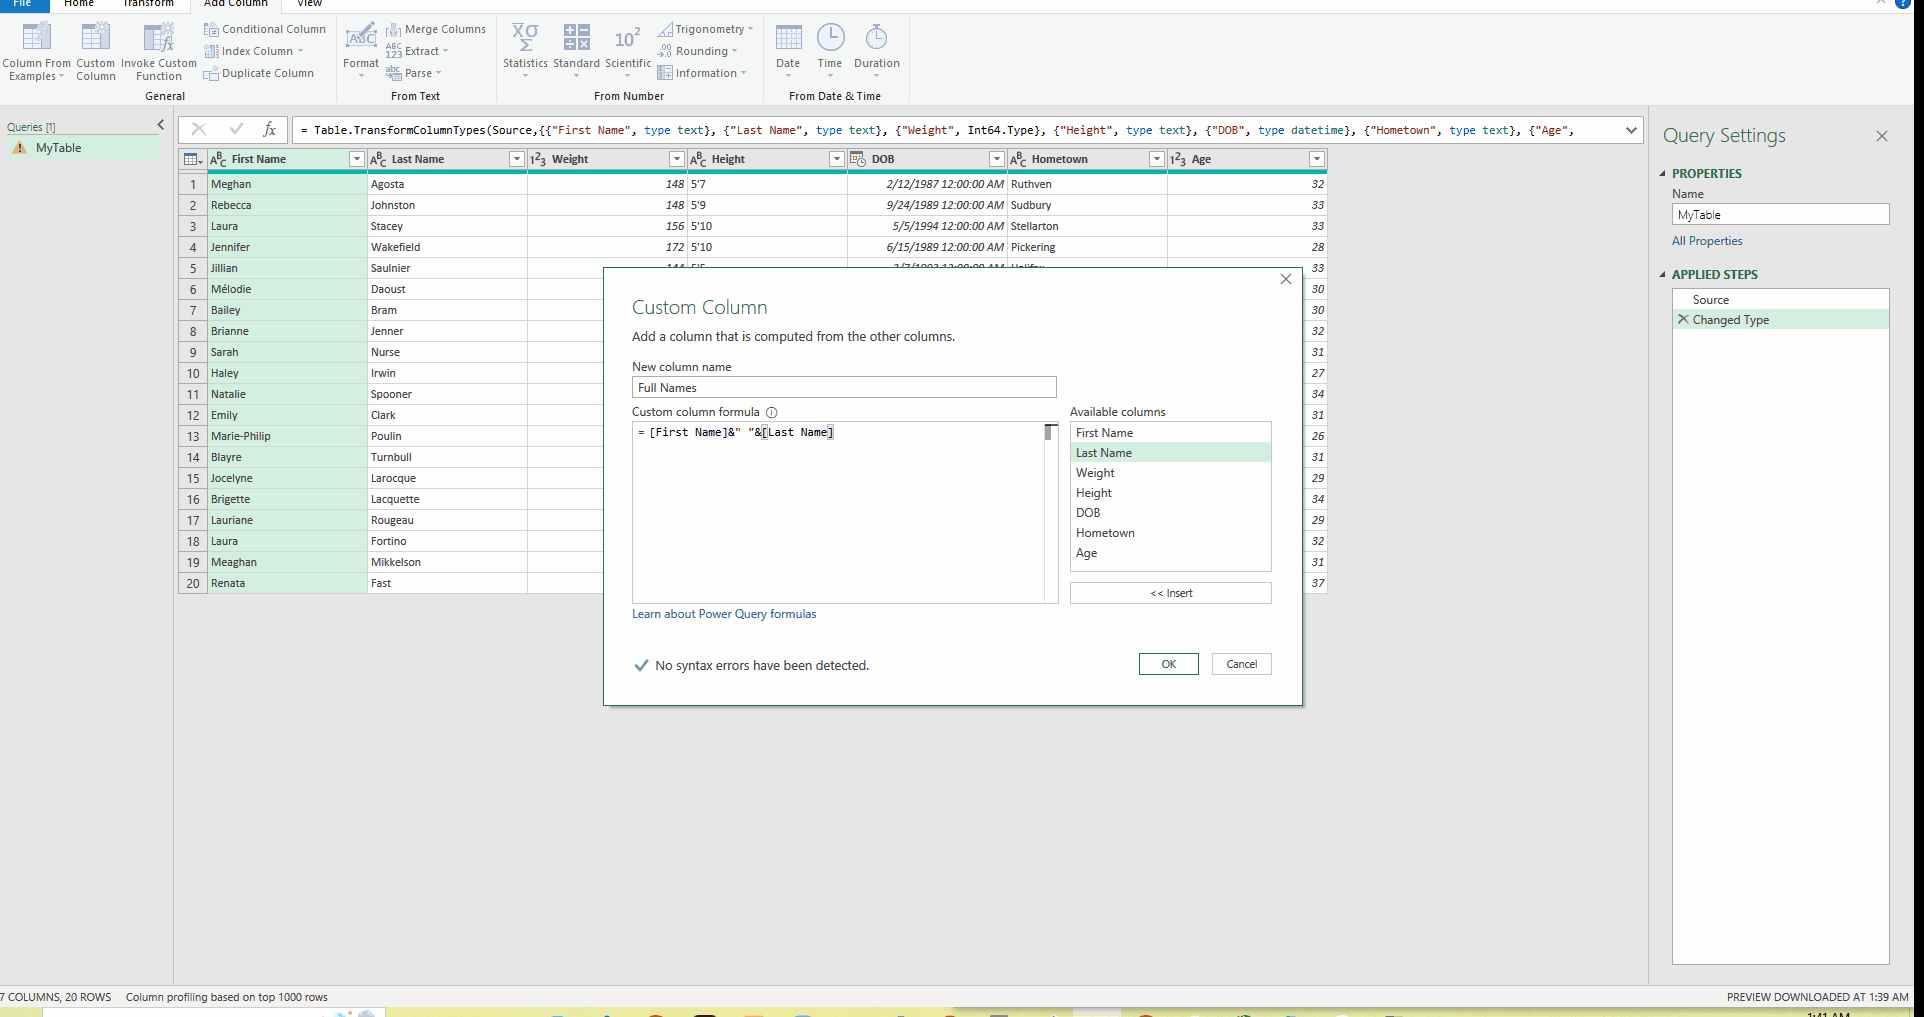Viewport: 1924px width, 1017px height.
Task: Expand the formula bar chevron
Action: coord(1631,130)
